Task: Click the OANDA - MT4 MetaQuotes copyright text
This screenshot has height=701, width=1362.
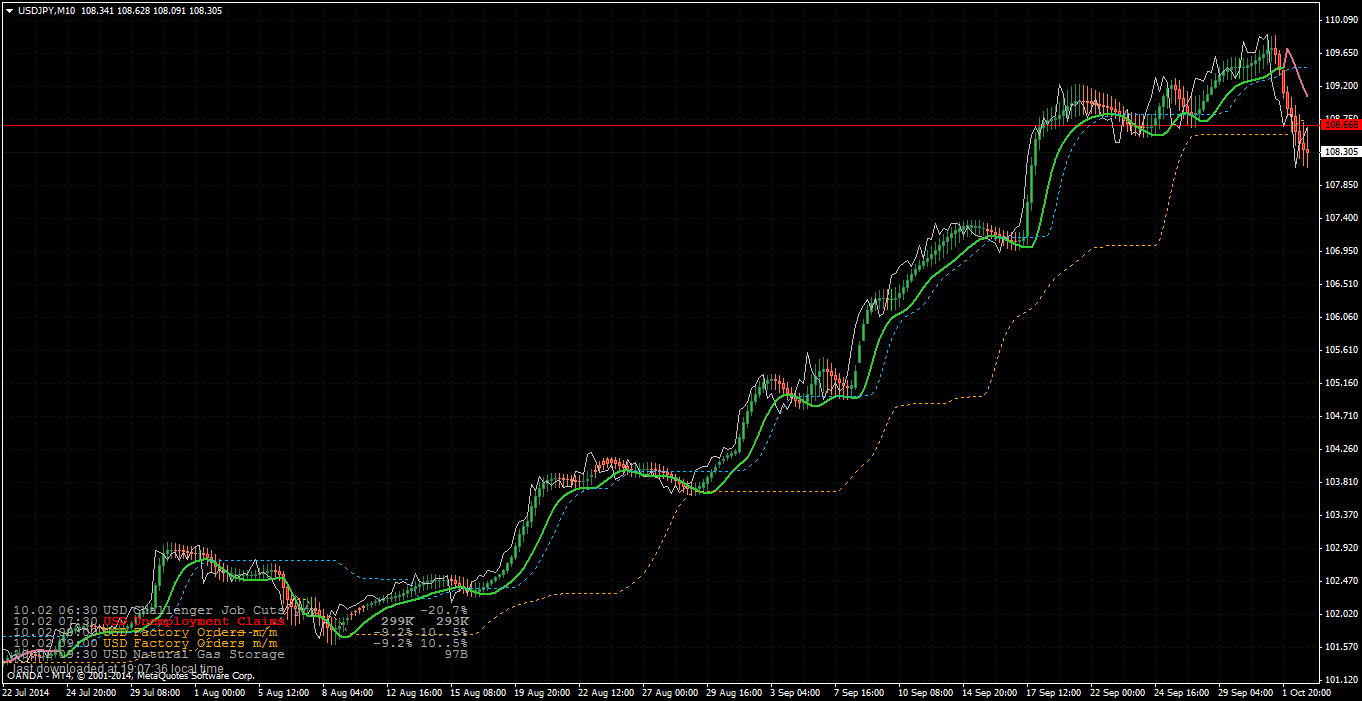Action: (x=130, y=676)
